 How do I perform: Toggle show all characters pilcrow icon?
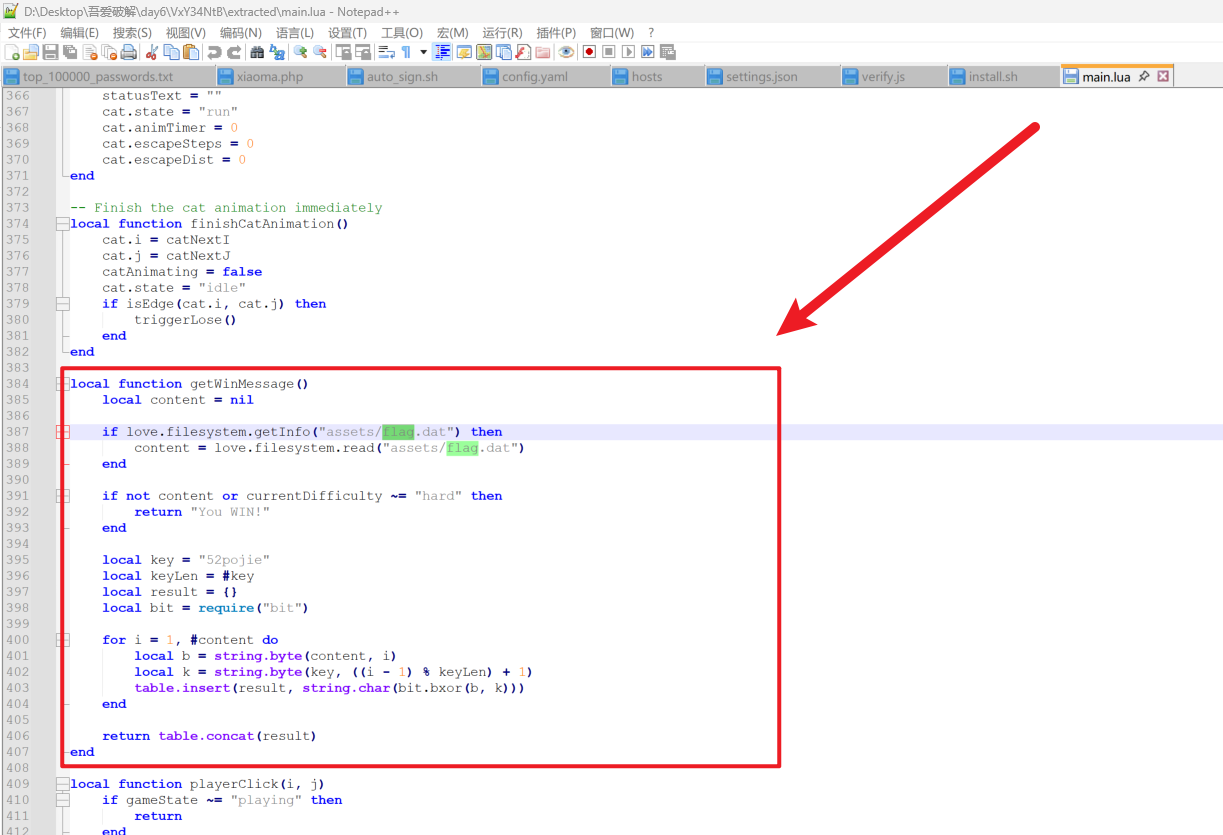point(406,52)
